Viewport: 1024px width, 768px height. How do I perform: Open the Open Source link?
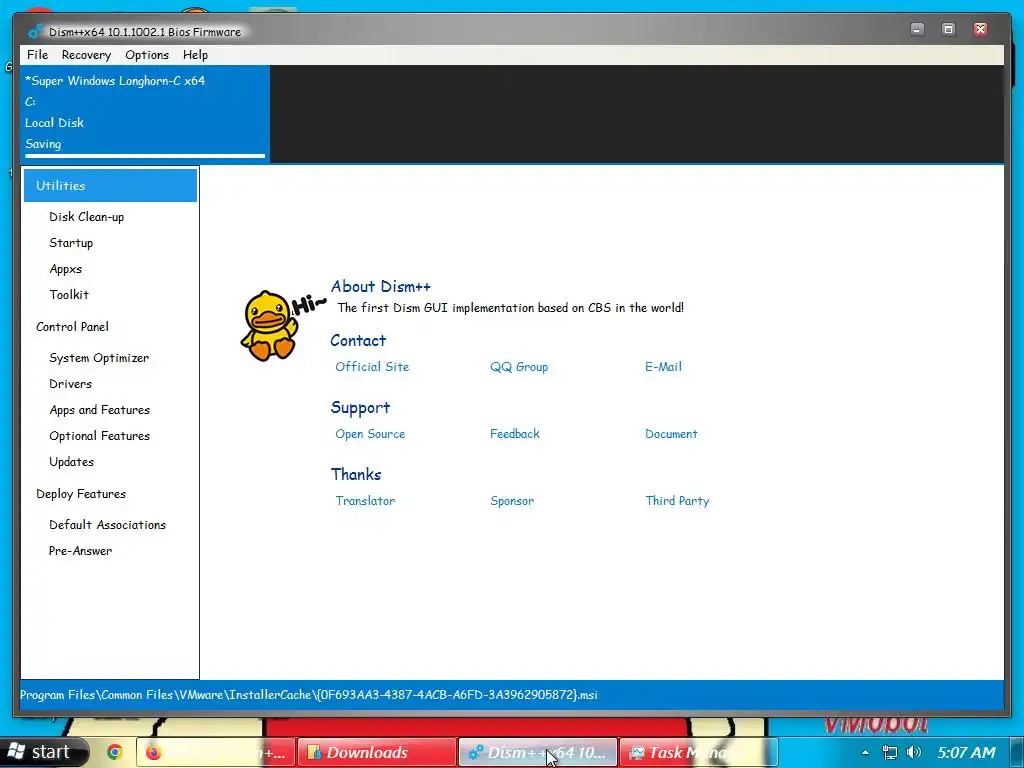click(x=370, y=434)
